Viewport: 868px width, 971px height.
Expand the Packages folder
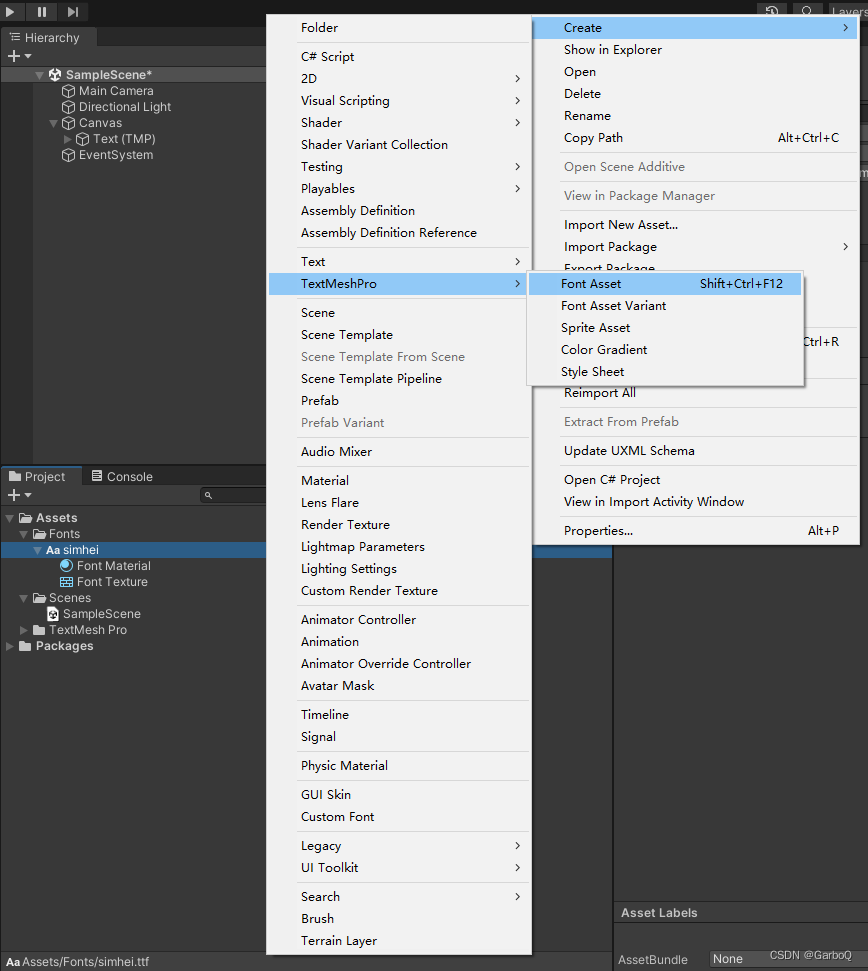(9, 646)
